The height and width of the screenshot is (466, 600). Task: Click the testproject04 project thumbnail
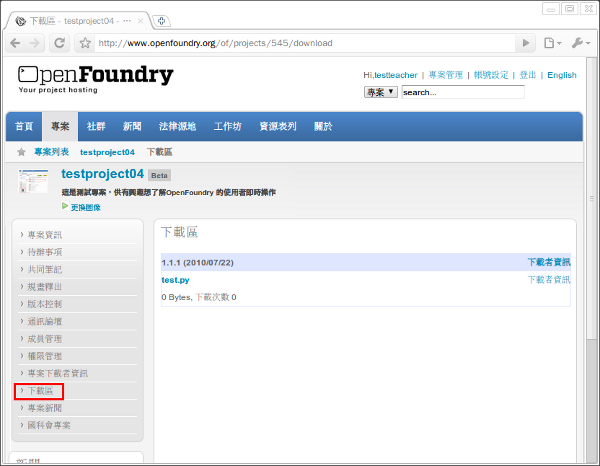pos(33,181)
